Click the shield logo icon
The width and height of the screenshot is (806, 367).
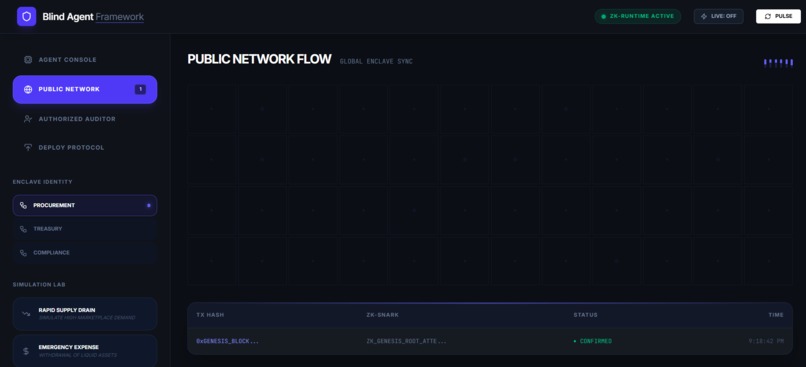point(26,16)
